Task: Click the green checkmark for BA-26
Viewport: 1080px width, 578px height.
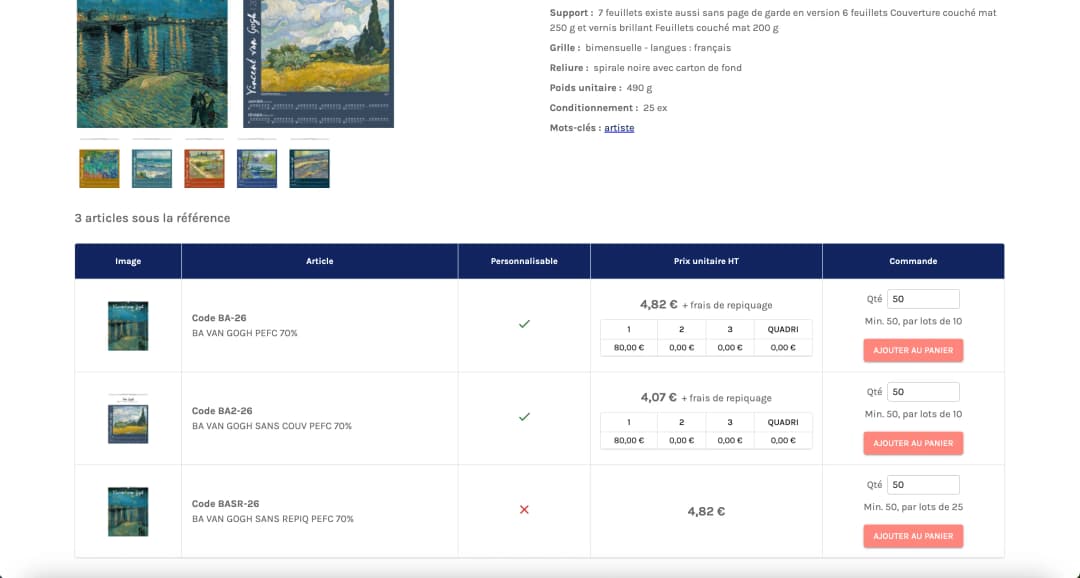Action: point(524,324)
